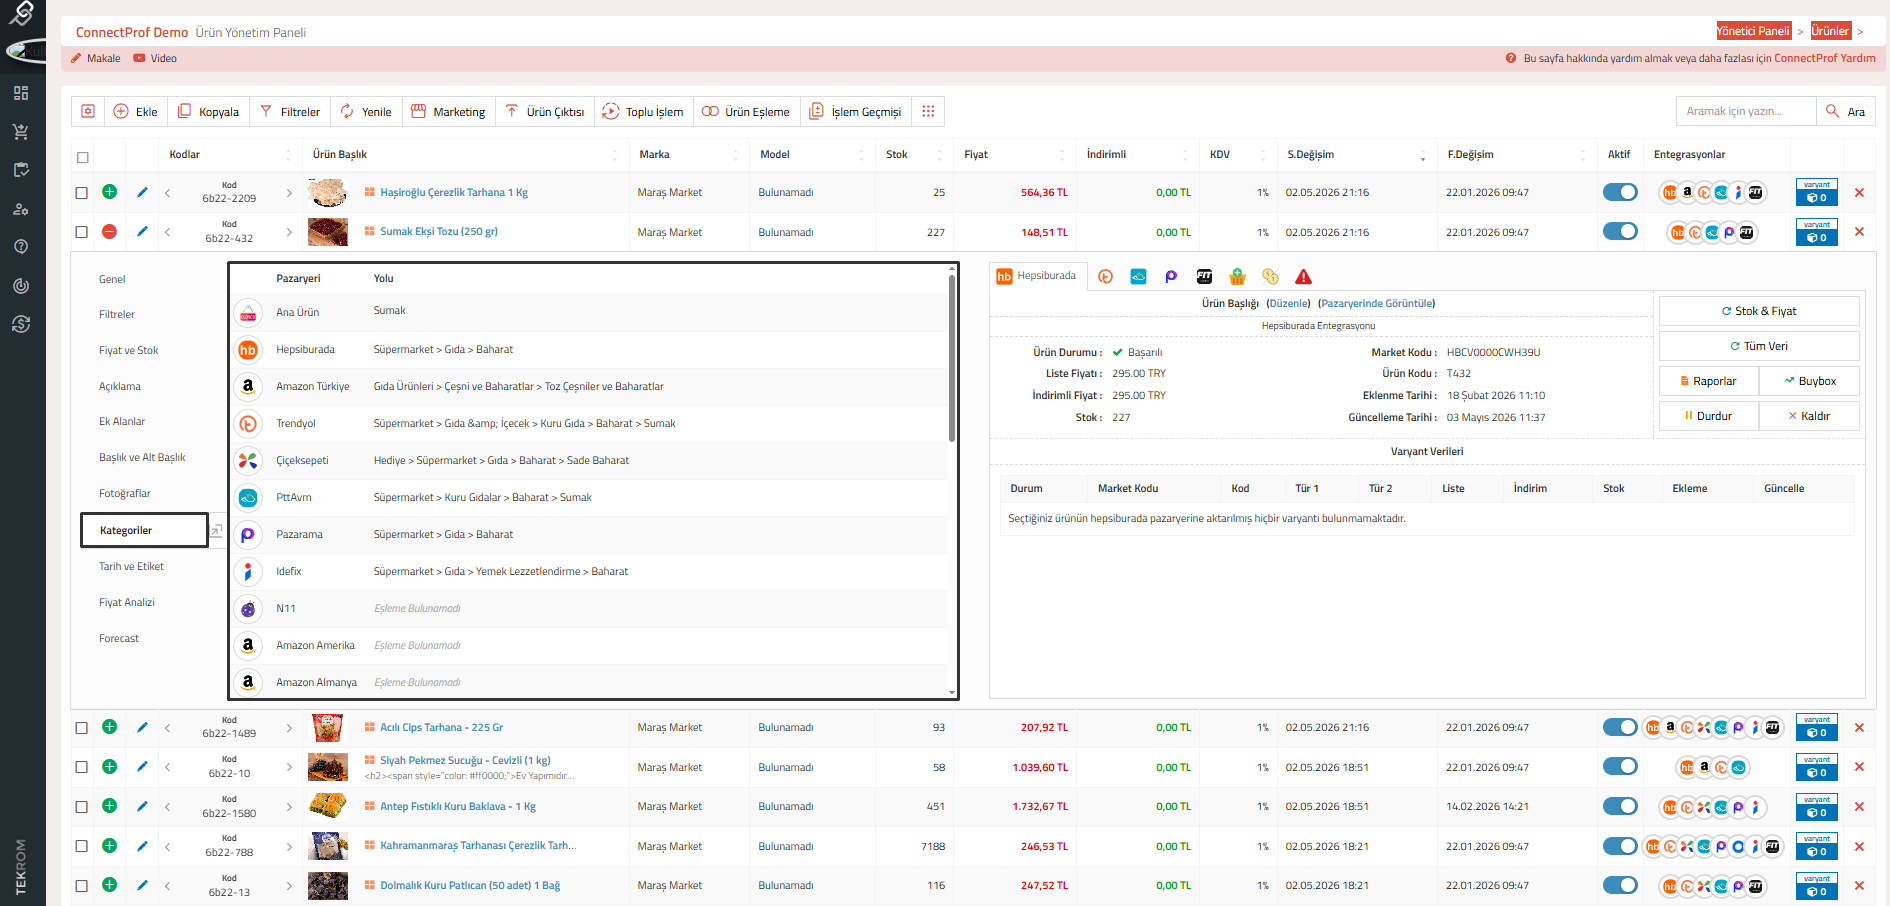1890x906 pixels.
Task: Click the orange basket with plus icon tab
Action: tap(1237, 277)
